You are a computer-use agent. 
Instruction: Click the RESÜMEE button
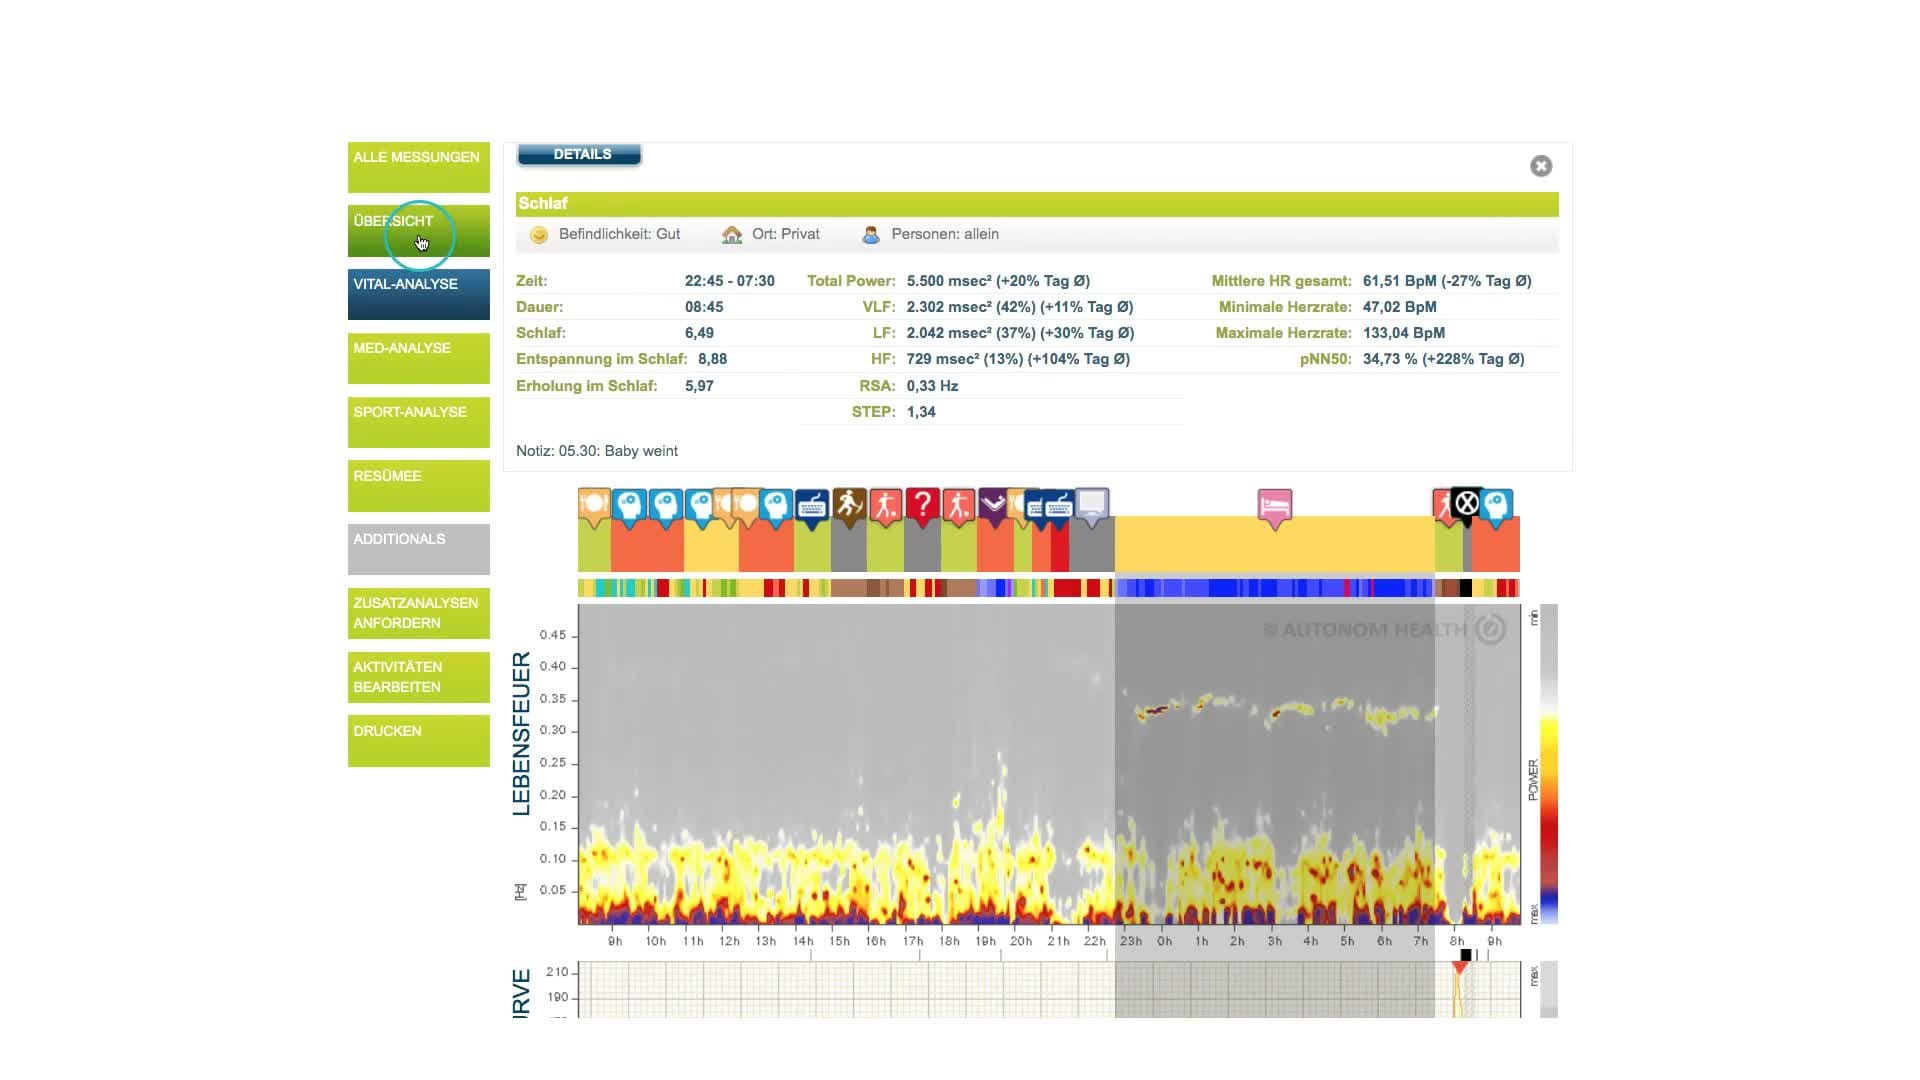point(418,486)
